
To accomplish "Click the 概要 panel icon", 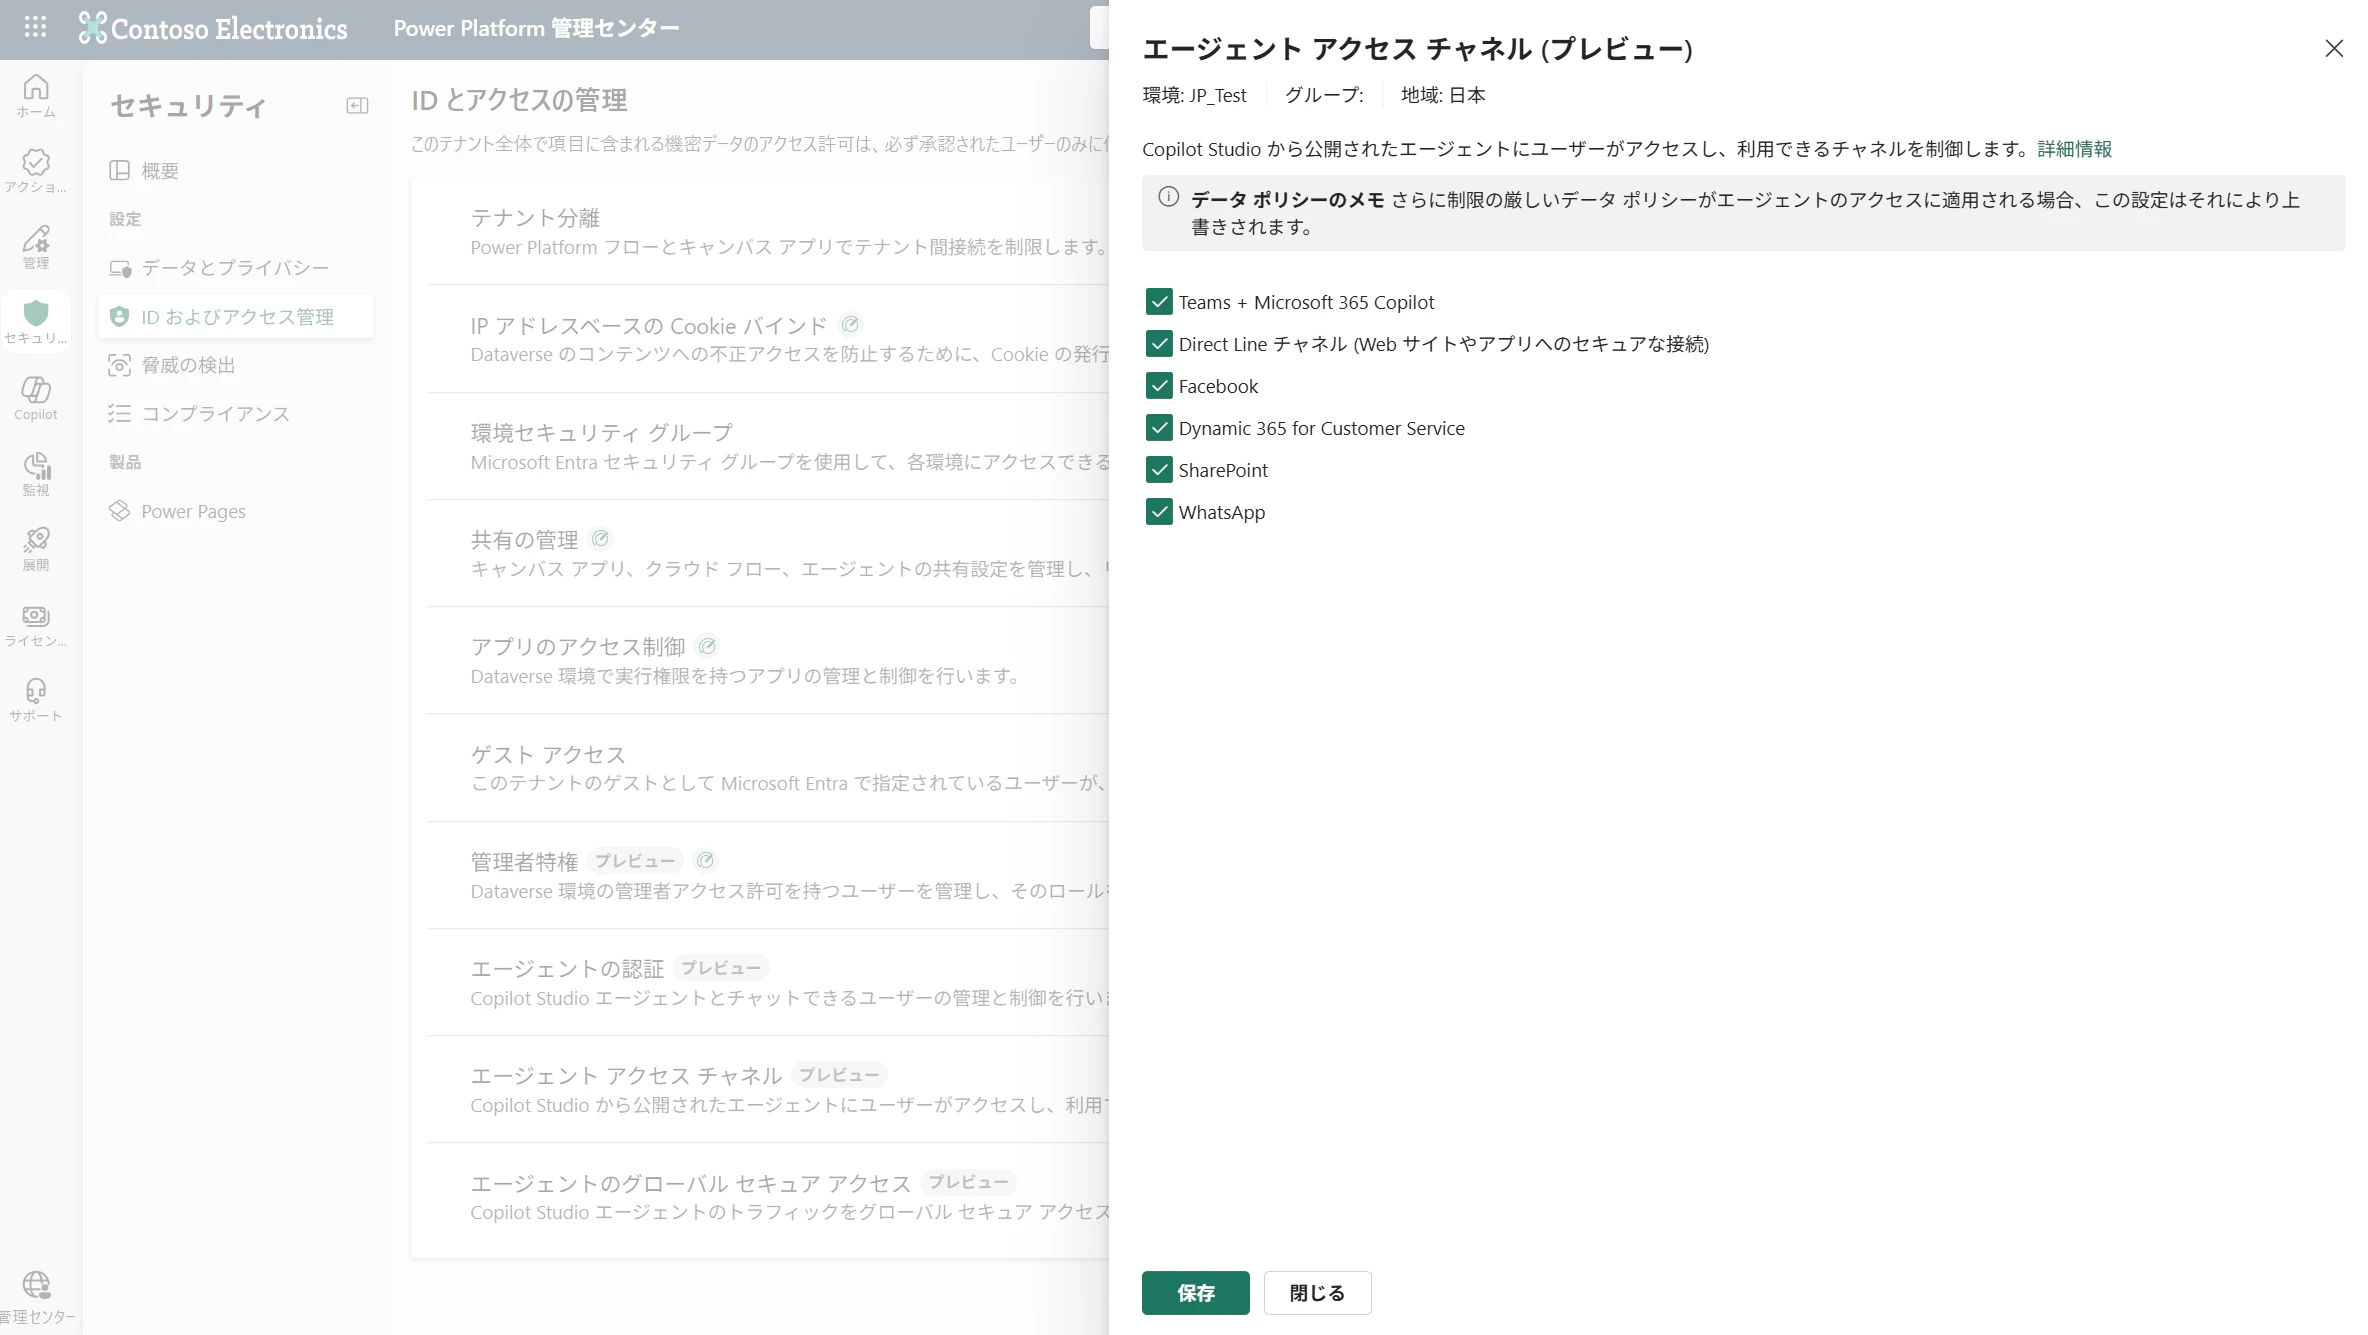I will [119, 170].
